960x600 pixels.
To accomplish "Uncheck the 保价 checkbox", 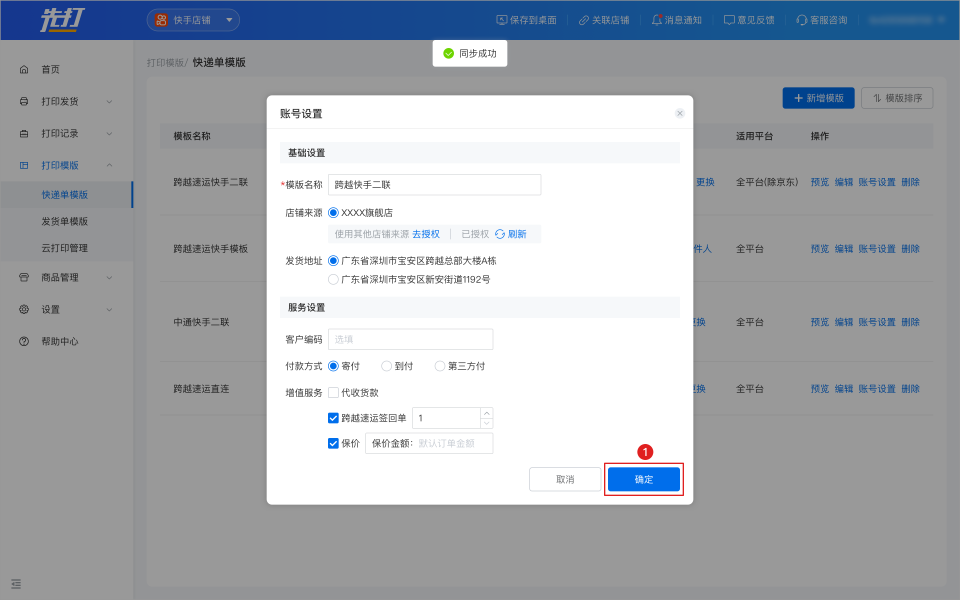I will click(x=334, y=443).
